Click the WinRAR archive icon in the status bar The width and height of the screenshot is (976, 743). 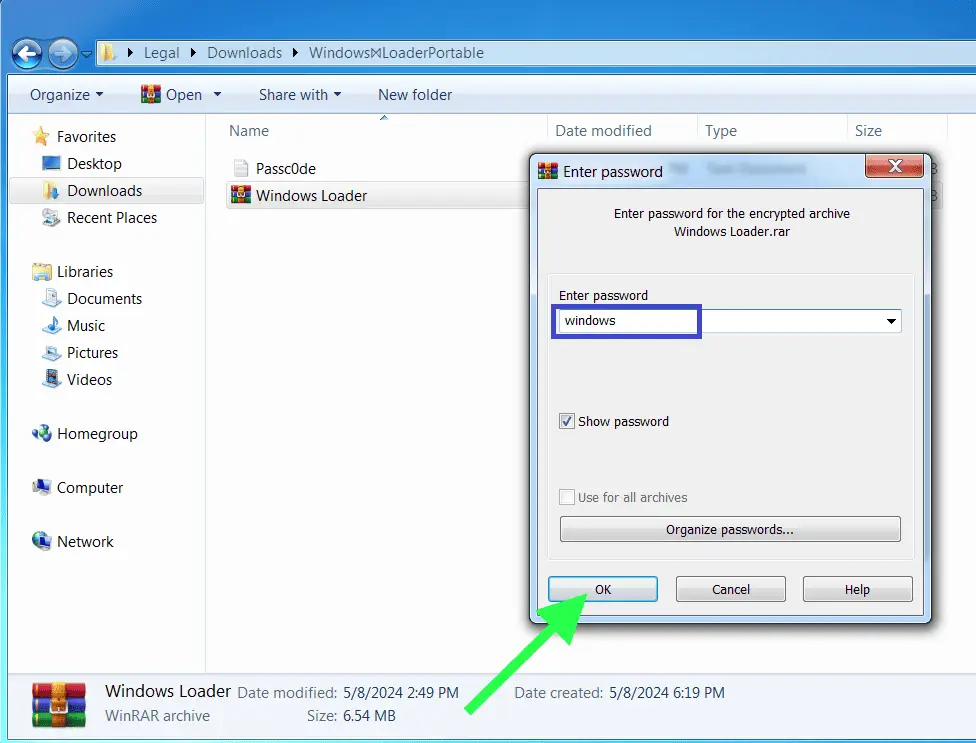coord(57,703)
